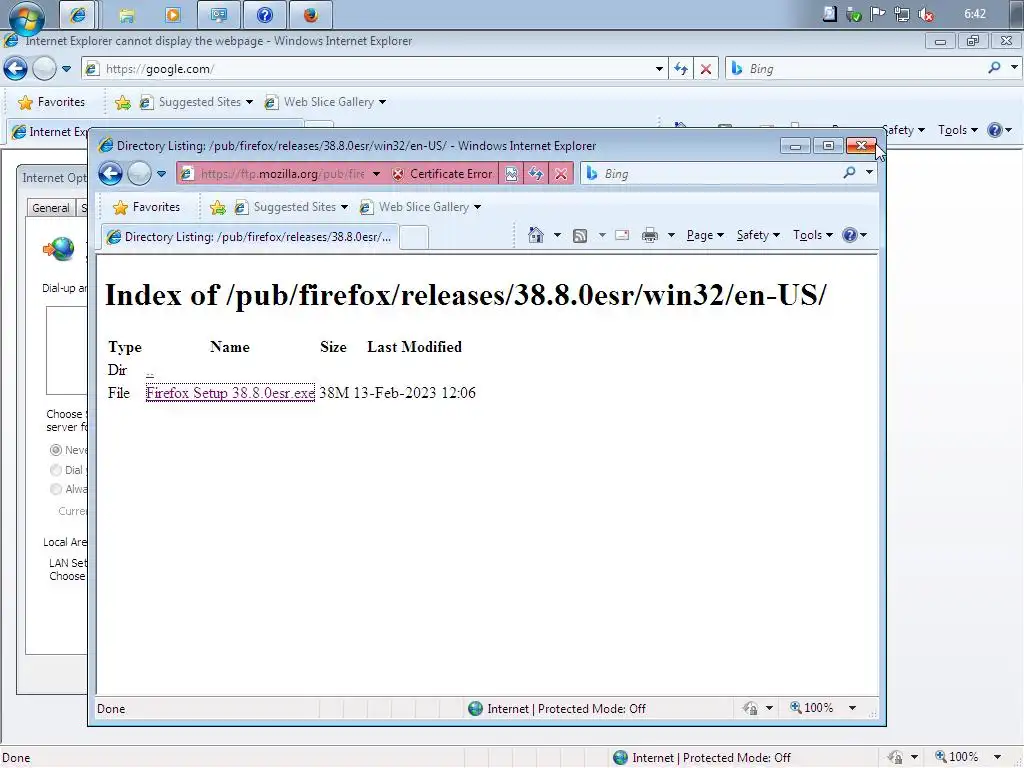Viewport: 1024px width, 768px height.
Task: Open Favorites in the background IE window
Action: click(x=52, y=102)
